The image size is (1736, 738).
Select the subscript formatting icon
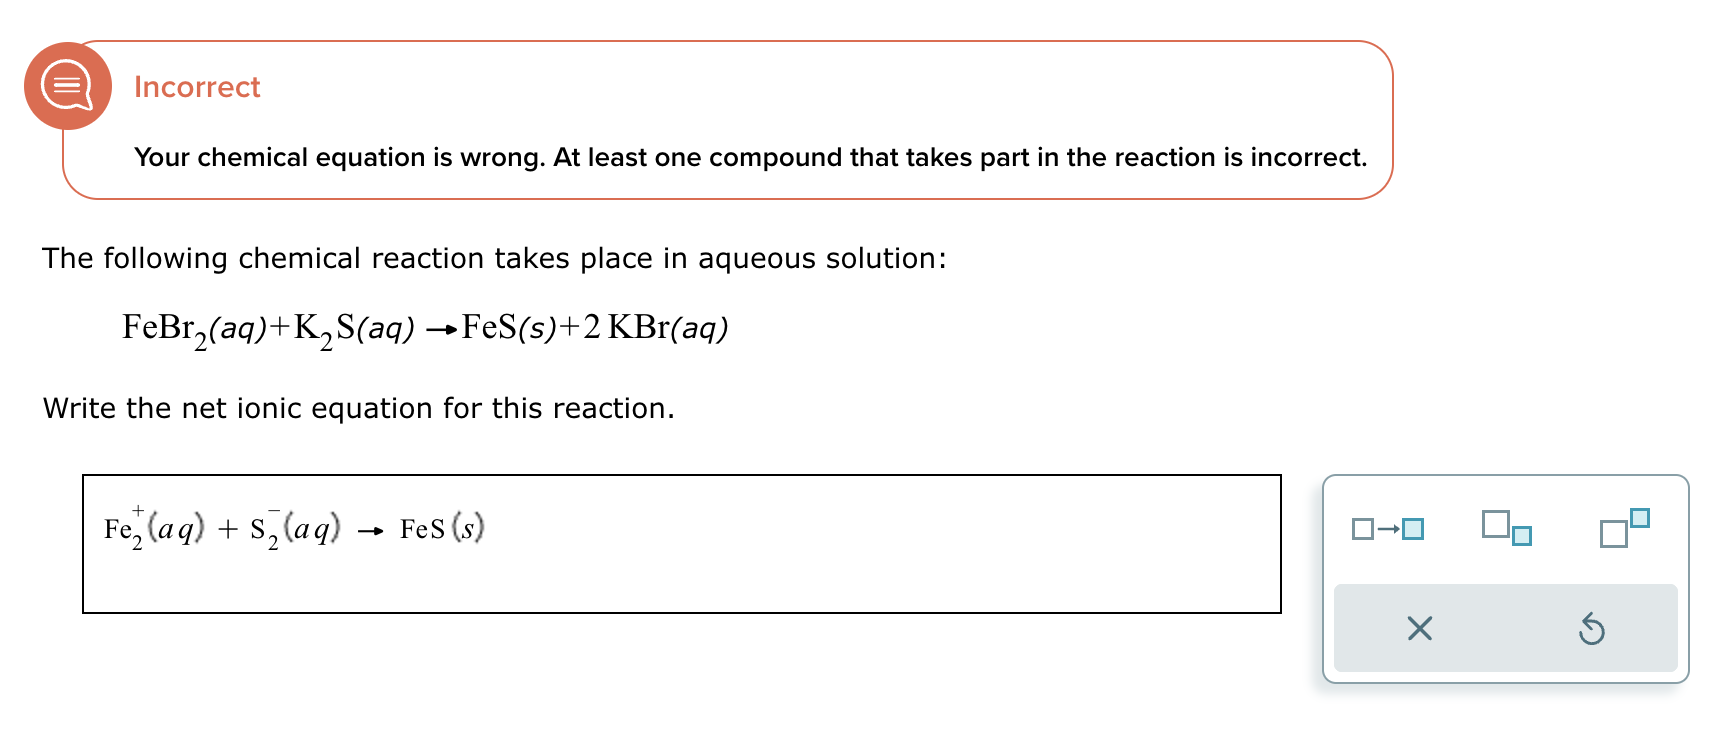(x=1505, y=527)
